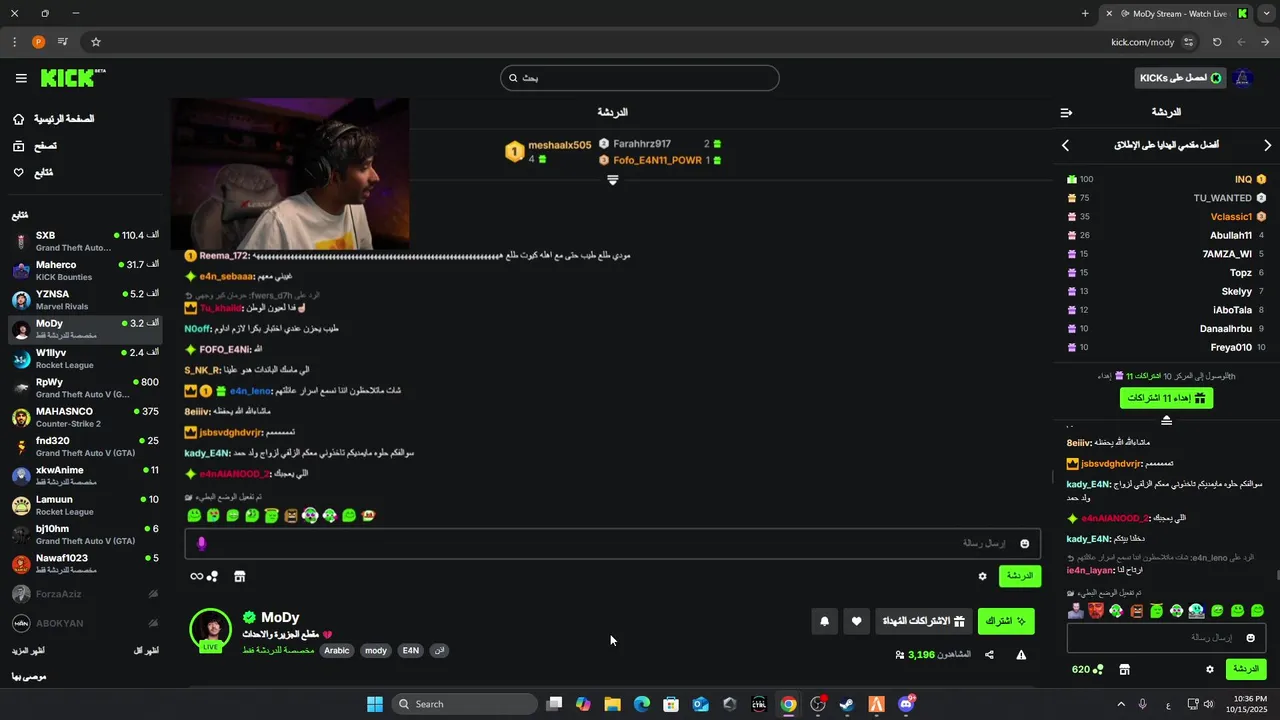
Task: Click the Arabic tag
Action: 337,650
